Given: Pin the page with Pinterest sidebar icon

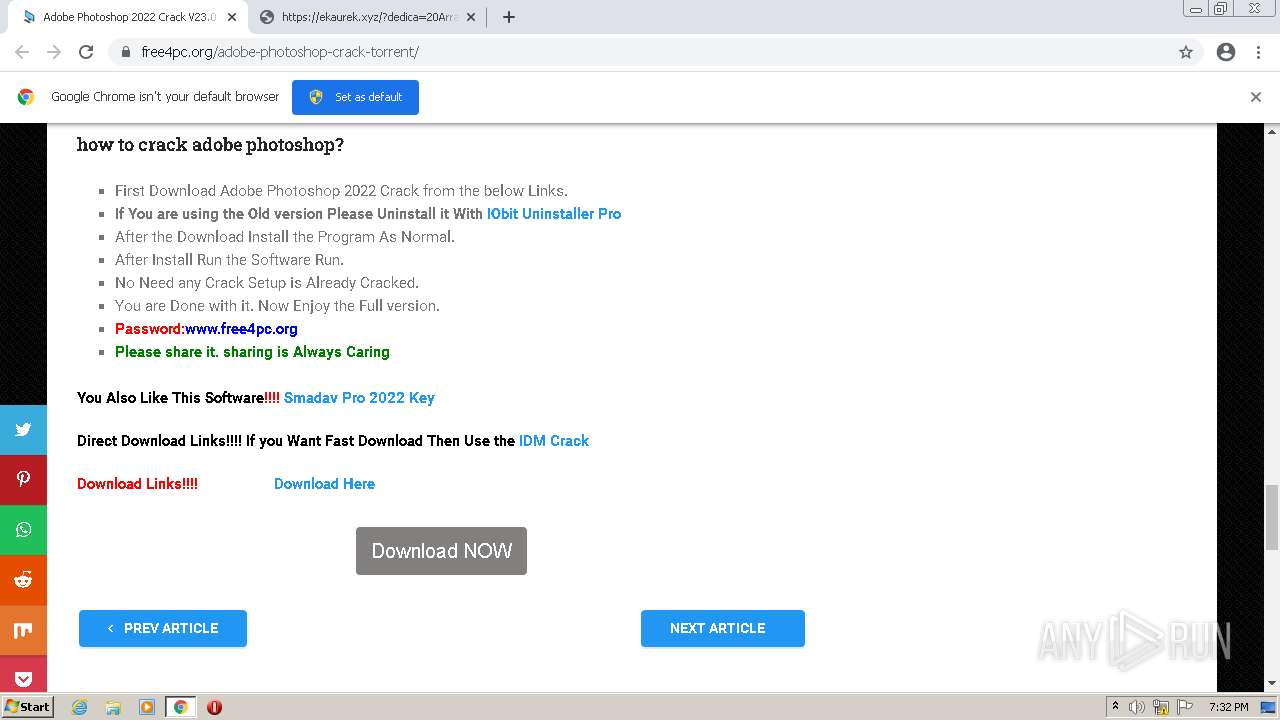Looking at the screenshot, I should click(x=23, y=480).
